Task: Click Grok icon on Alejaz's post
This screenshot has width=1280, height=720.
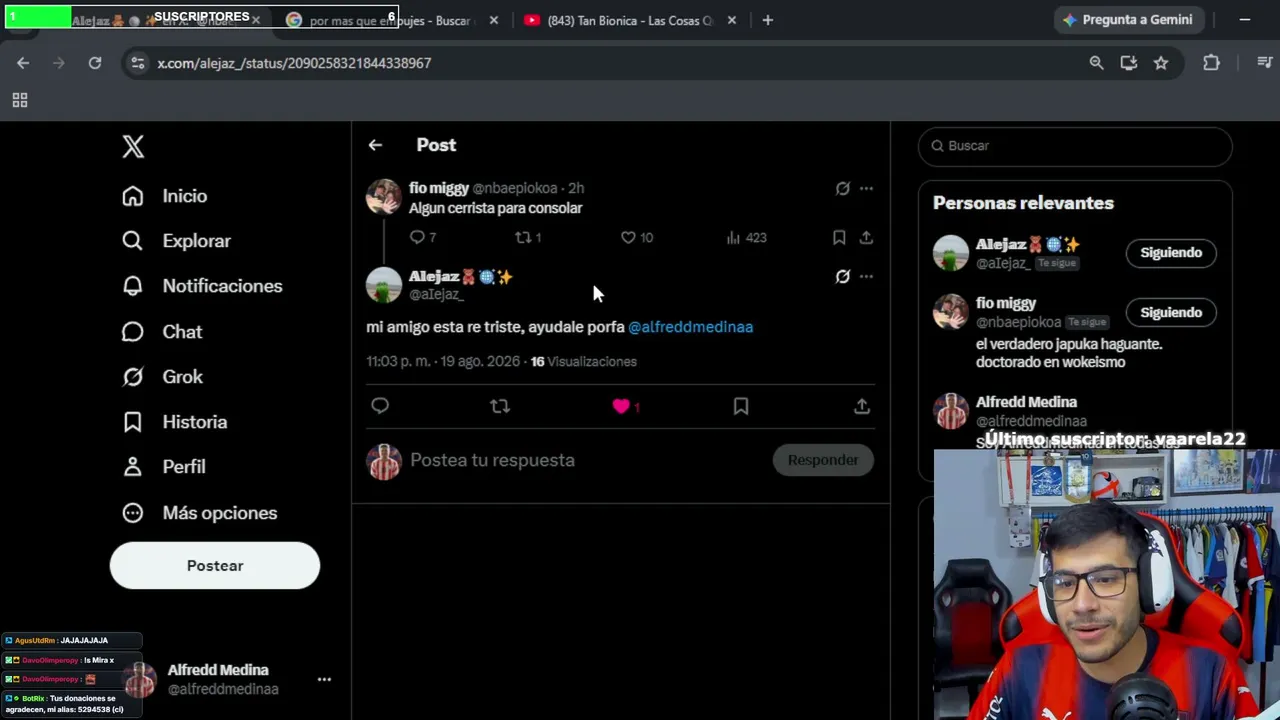Action: (843, 277)
